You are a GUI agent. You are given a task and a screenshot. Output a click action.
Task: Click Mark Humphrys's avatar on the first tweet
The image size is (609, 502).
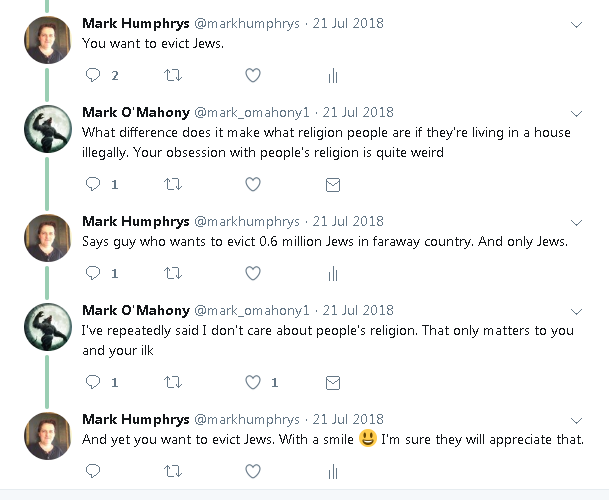point(47,39)
